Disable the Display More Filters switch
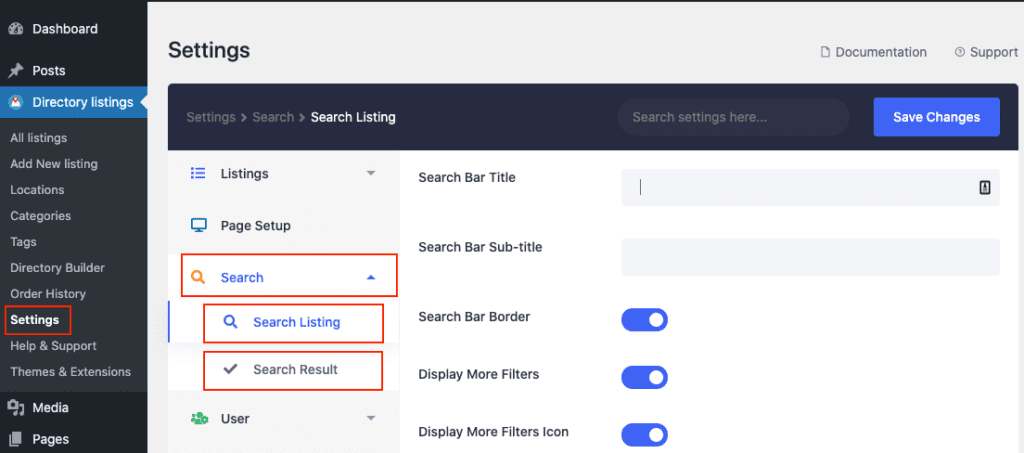Screen dimensions: 1024x453 (x=645, y=377)
